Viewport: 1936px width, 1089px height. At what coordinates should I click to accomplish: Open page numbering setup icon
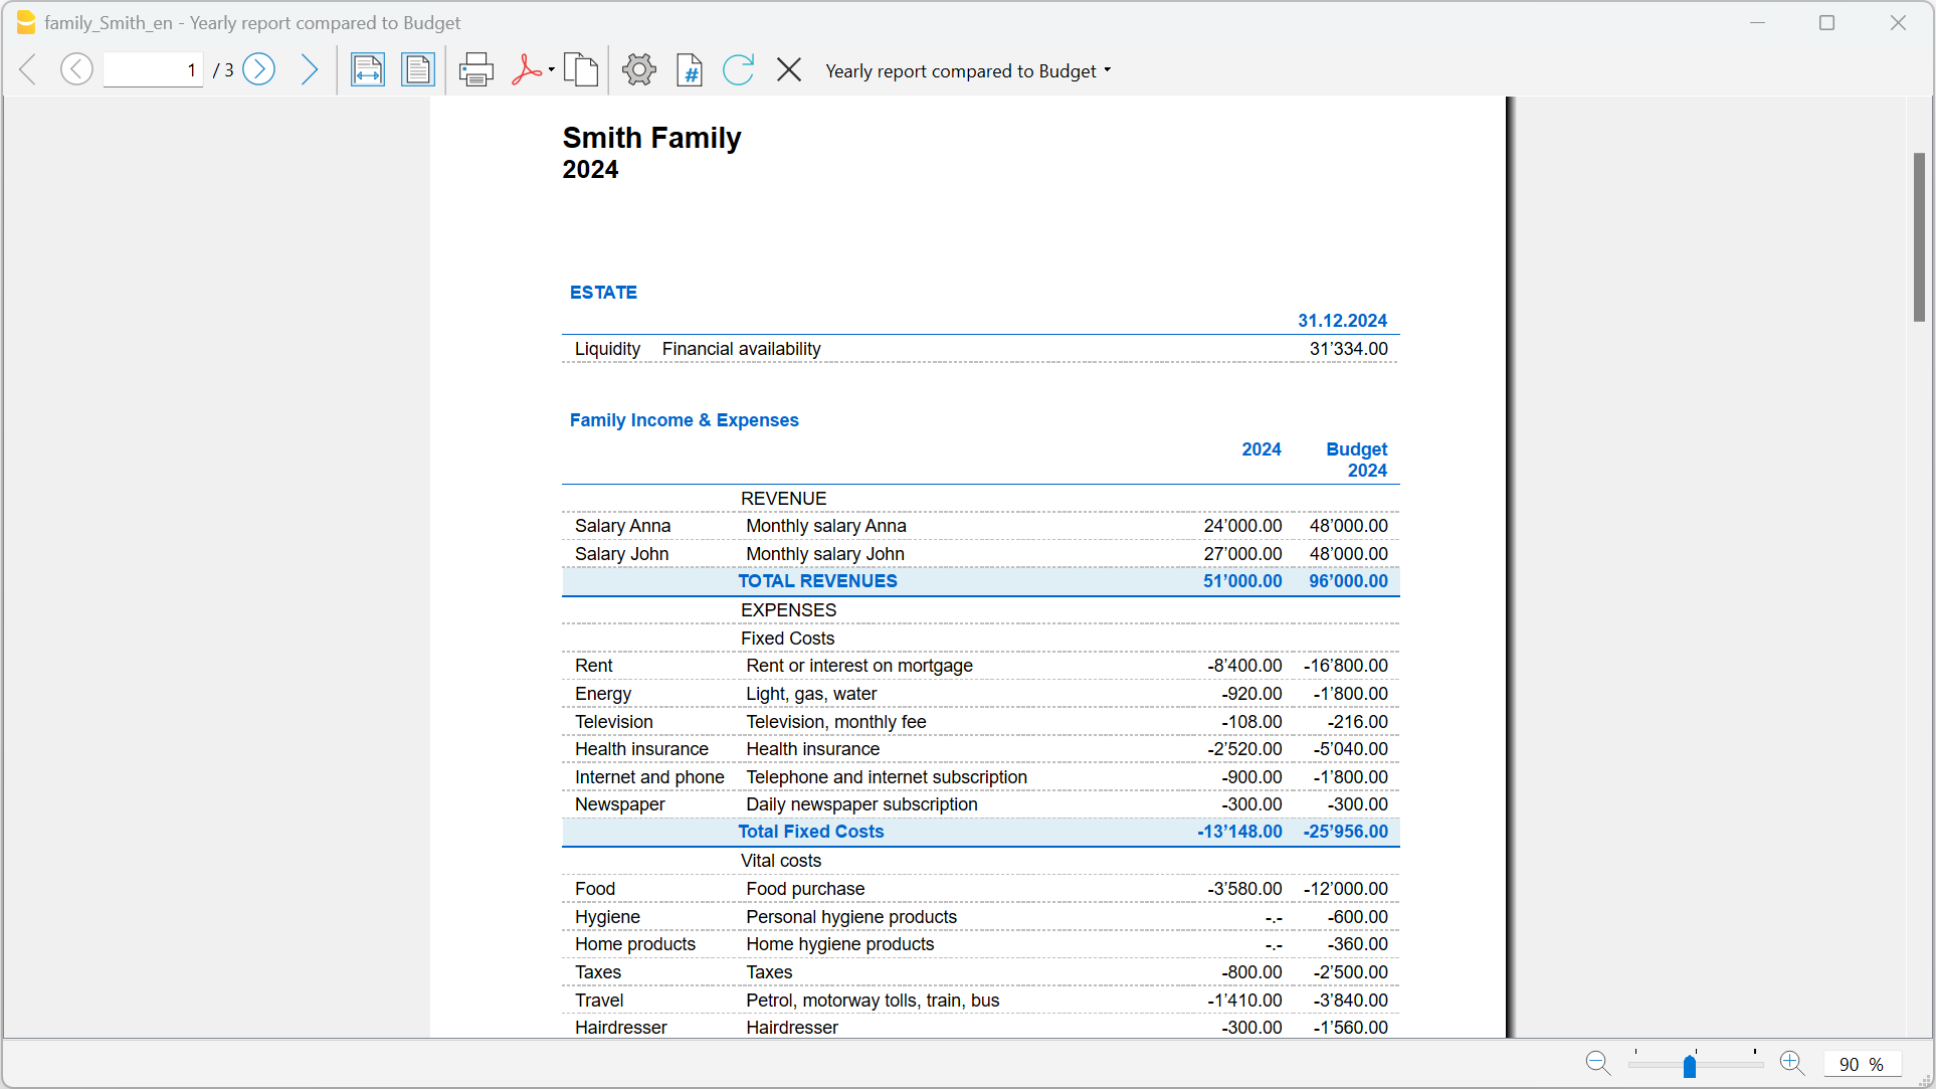pos(689,70)
